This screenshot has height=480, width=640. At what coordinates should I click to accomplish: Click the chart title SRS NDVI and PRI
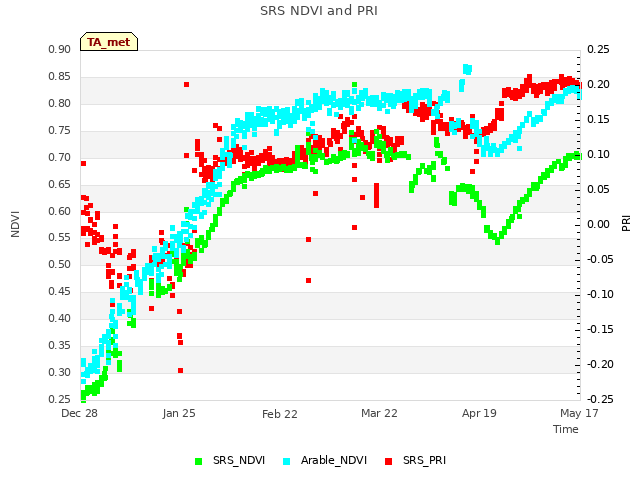[x=319, y=11]
